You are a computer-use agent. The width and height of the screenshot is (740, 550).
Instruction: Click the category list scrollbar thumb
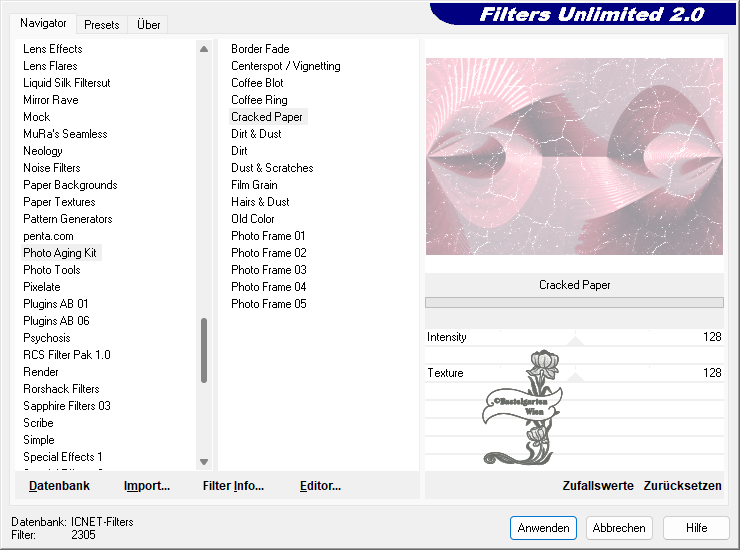click(x=204, y=350)
